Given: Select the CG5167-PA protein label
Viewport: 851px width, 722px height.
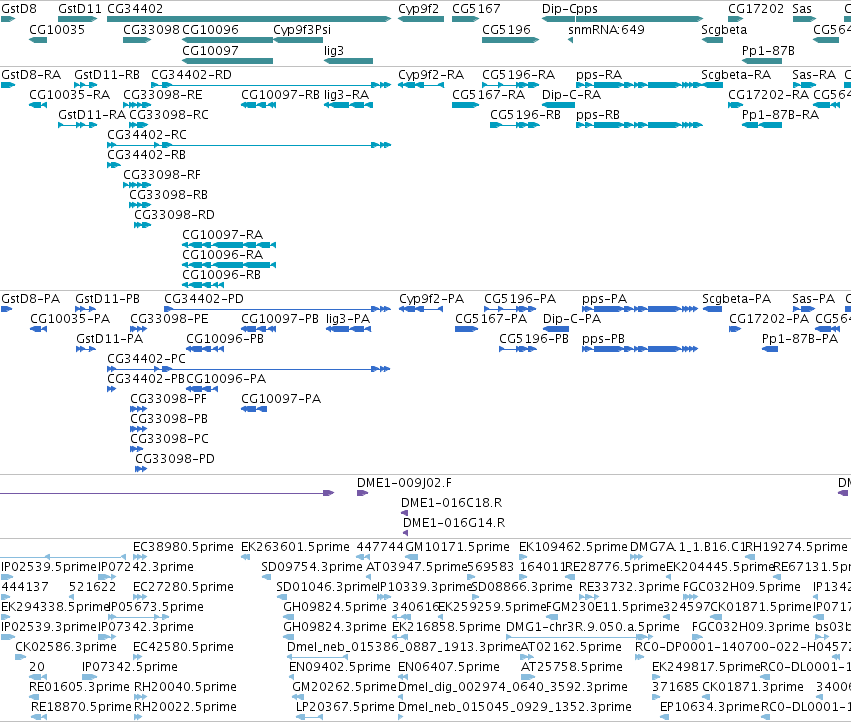Looking at the screenshot, I should (x=491, y=319).
